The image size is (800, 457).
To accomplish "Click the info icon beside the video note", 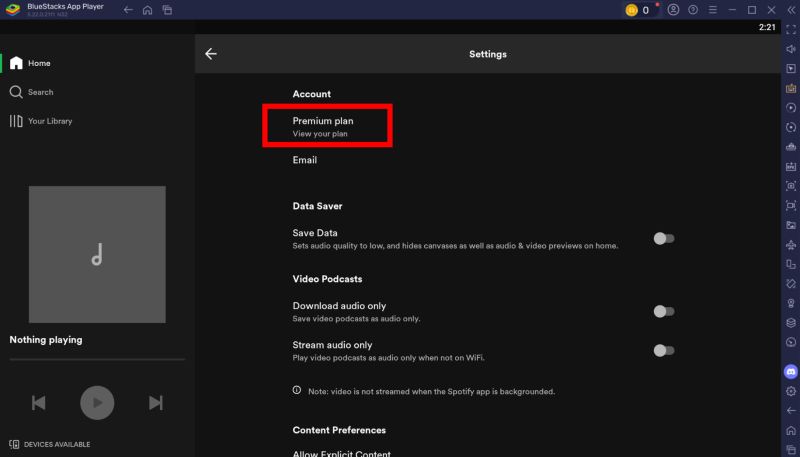I will click(x=296, y=390).
